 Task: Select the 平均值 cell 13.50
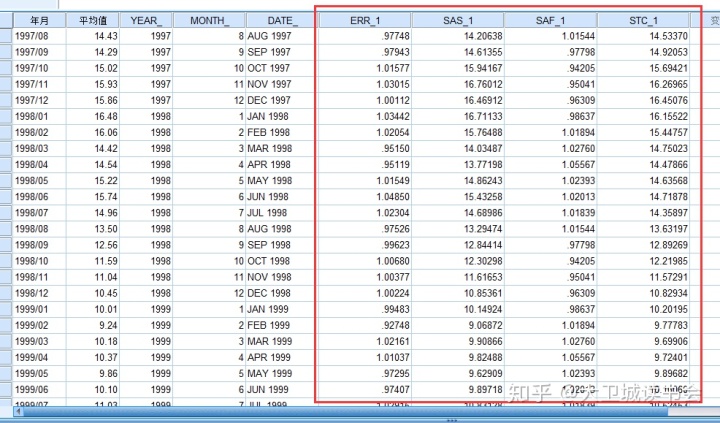[x=93, y=229]
